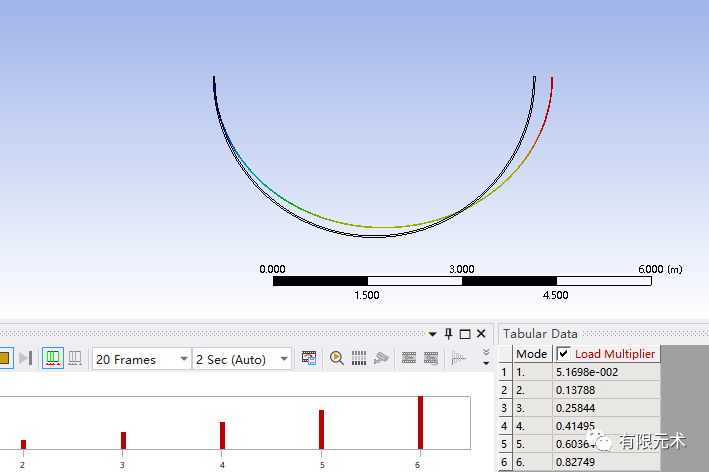Select load multiplier cell 0.82749
Viewport: 709px width, 472px height.
click(x=606, y=462)
